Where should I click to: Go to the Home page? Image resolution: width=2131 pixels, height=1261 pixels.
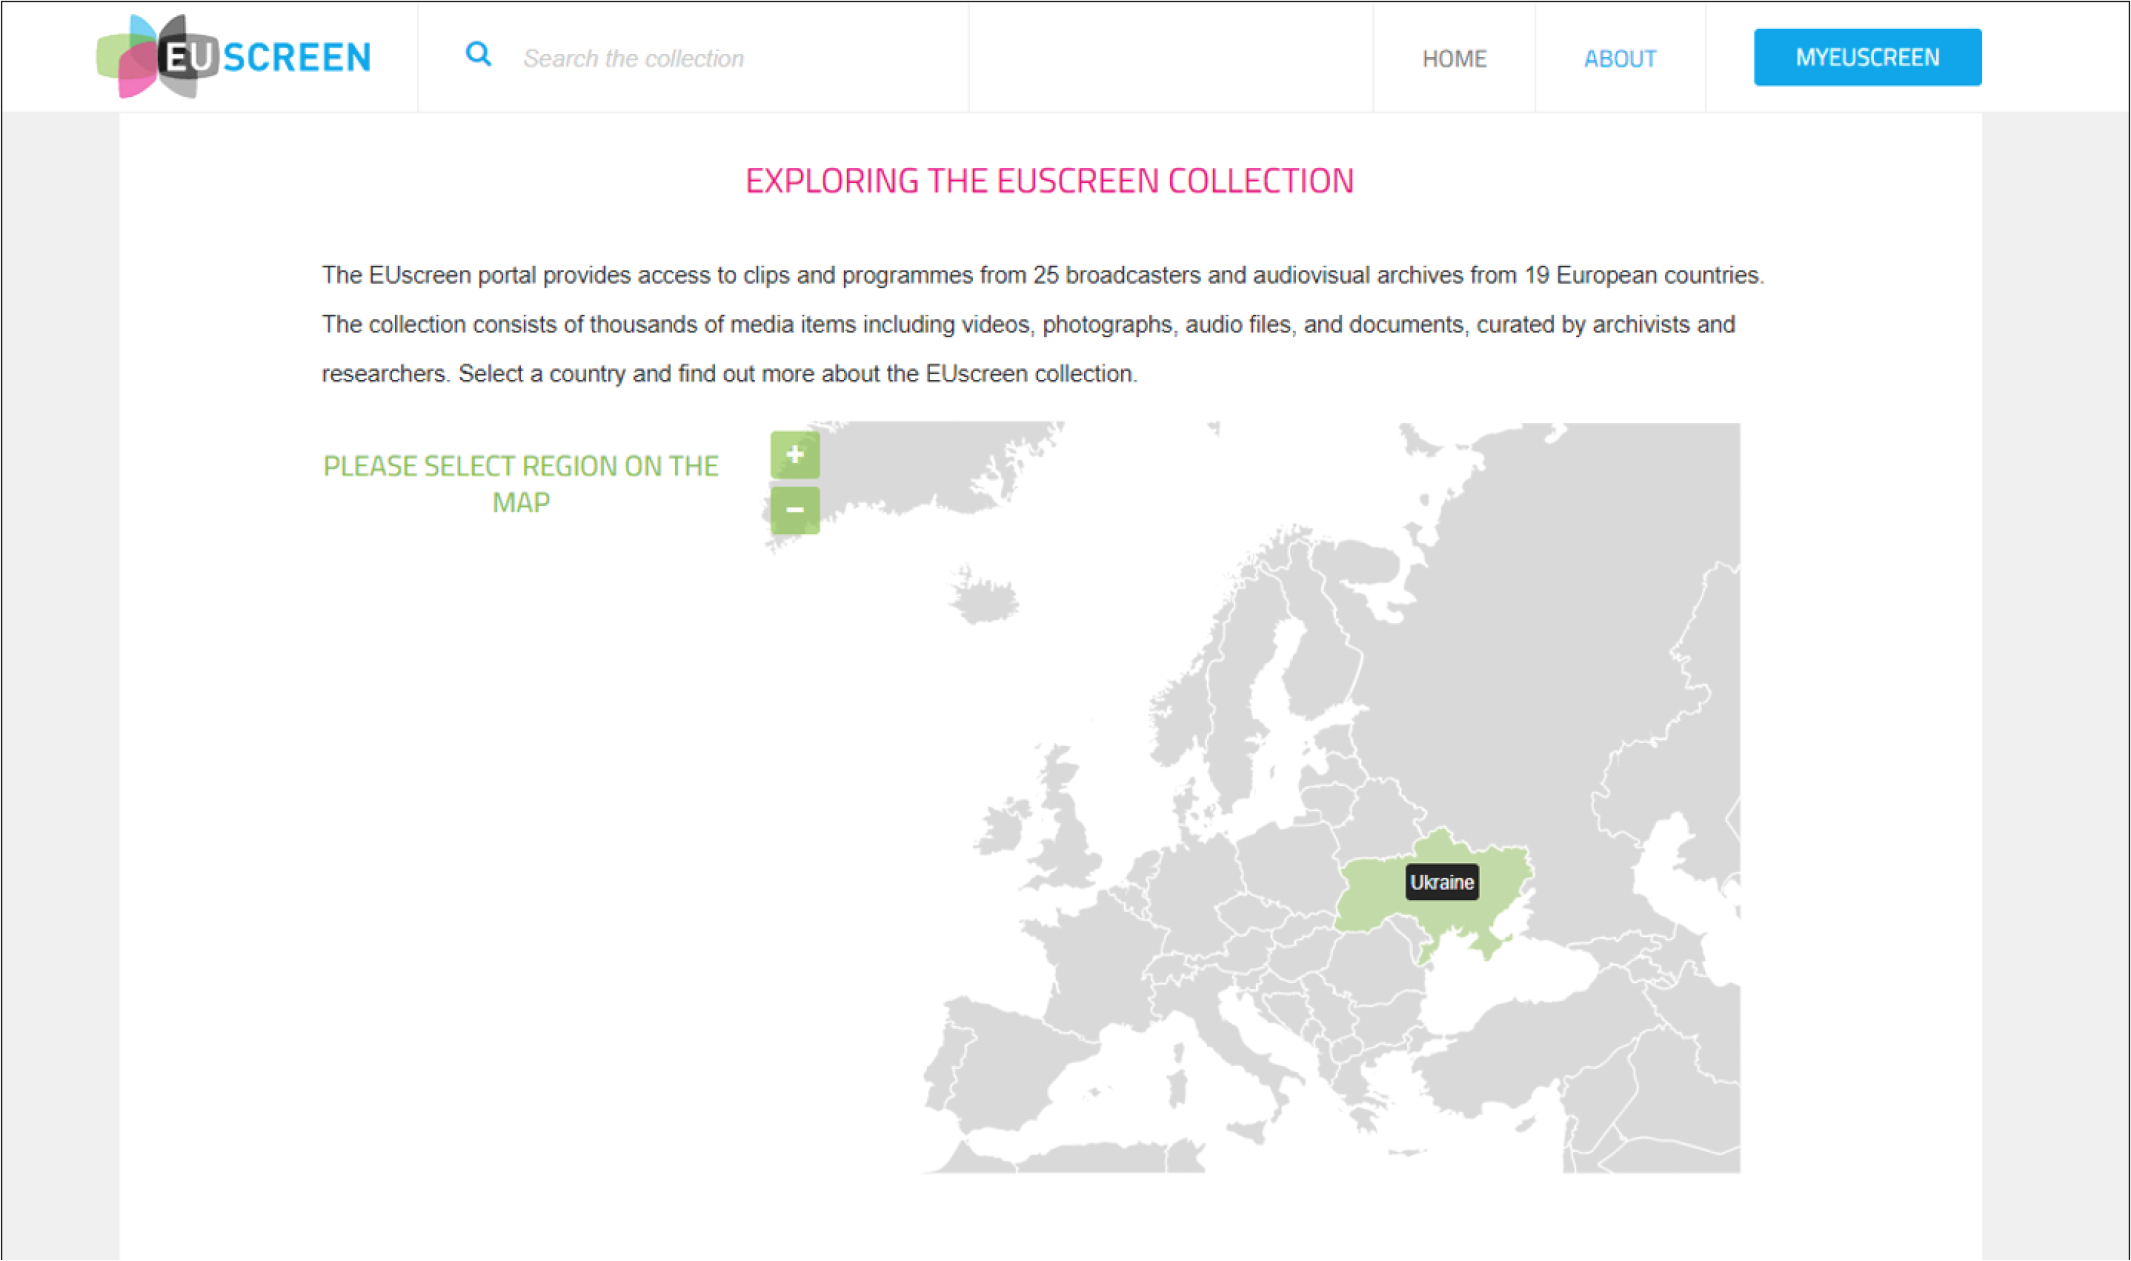click(x=1454, y=59)
